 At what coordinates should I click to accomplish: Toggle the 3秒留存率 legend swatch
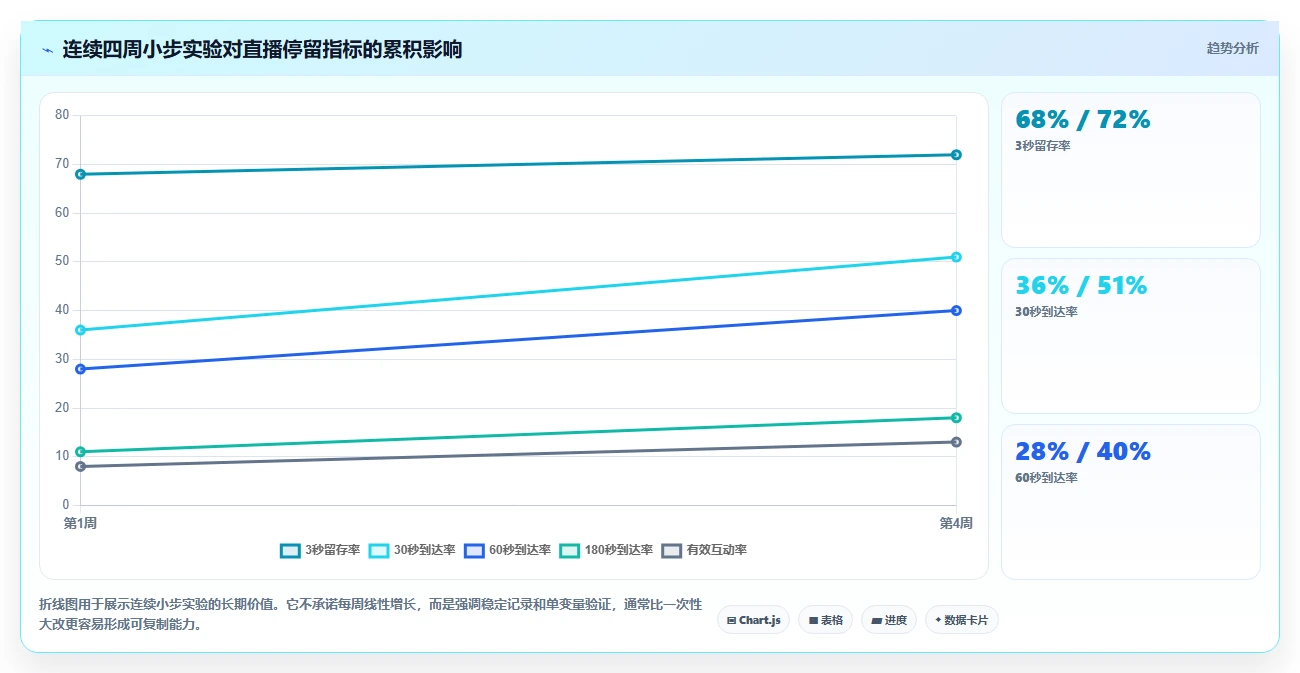coord(291,550)
